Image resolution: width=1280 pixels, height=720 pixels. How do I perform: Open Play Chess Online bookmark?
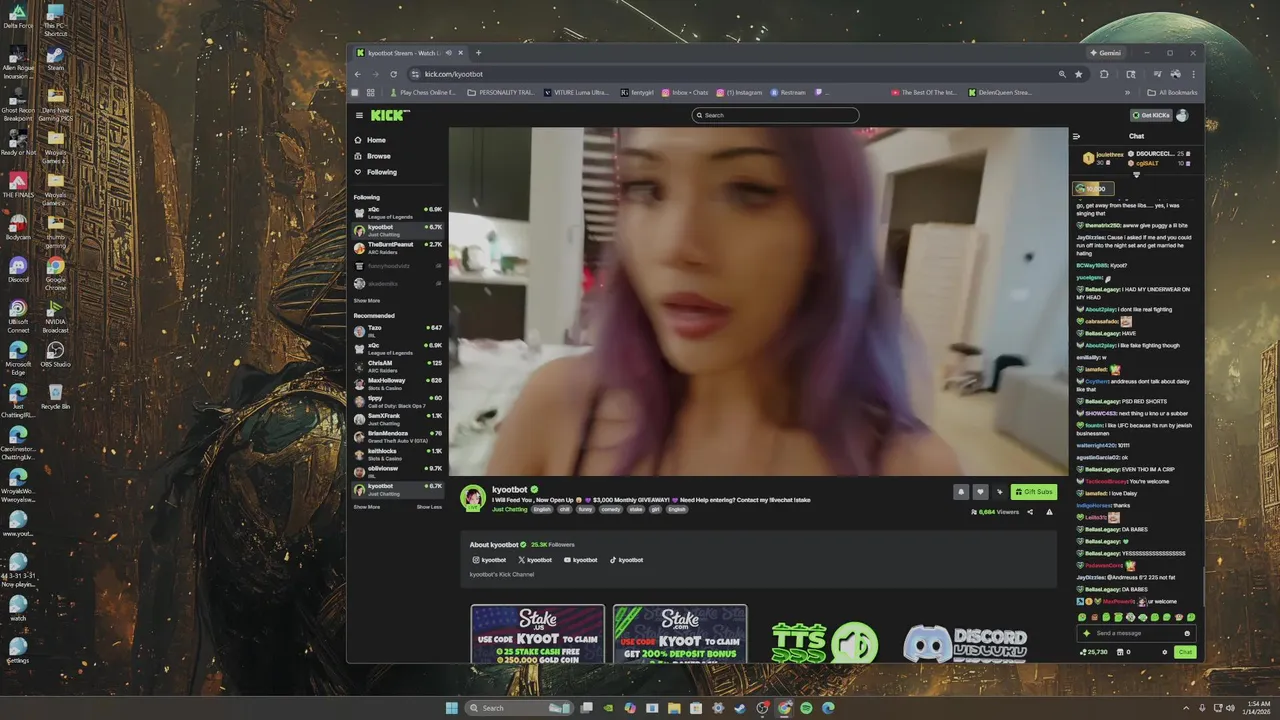423,92
